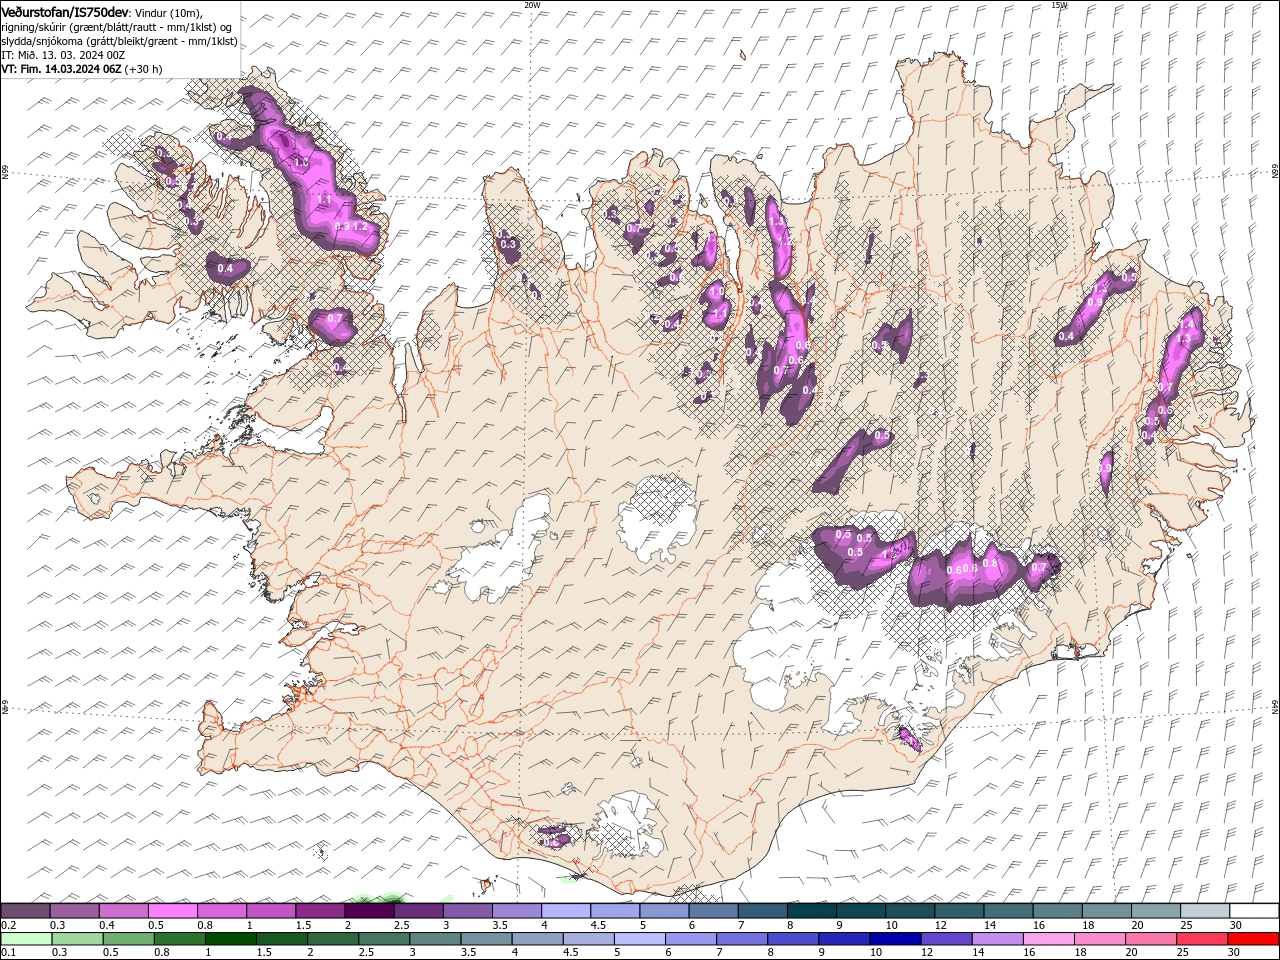This screenshot has height=960, width=1280.
Task: Click the '0.1' label in lower legend
Action: [x=7, y=953]
